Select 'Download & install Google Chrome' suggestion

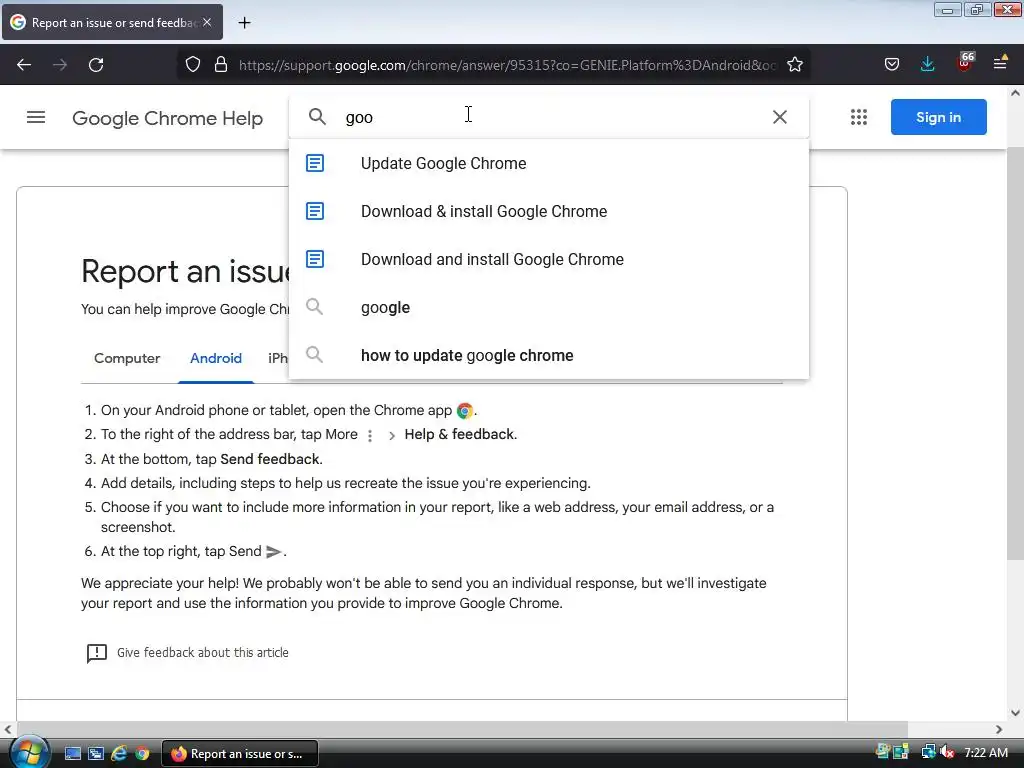pos(549,212)
